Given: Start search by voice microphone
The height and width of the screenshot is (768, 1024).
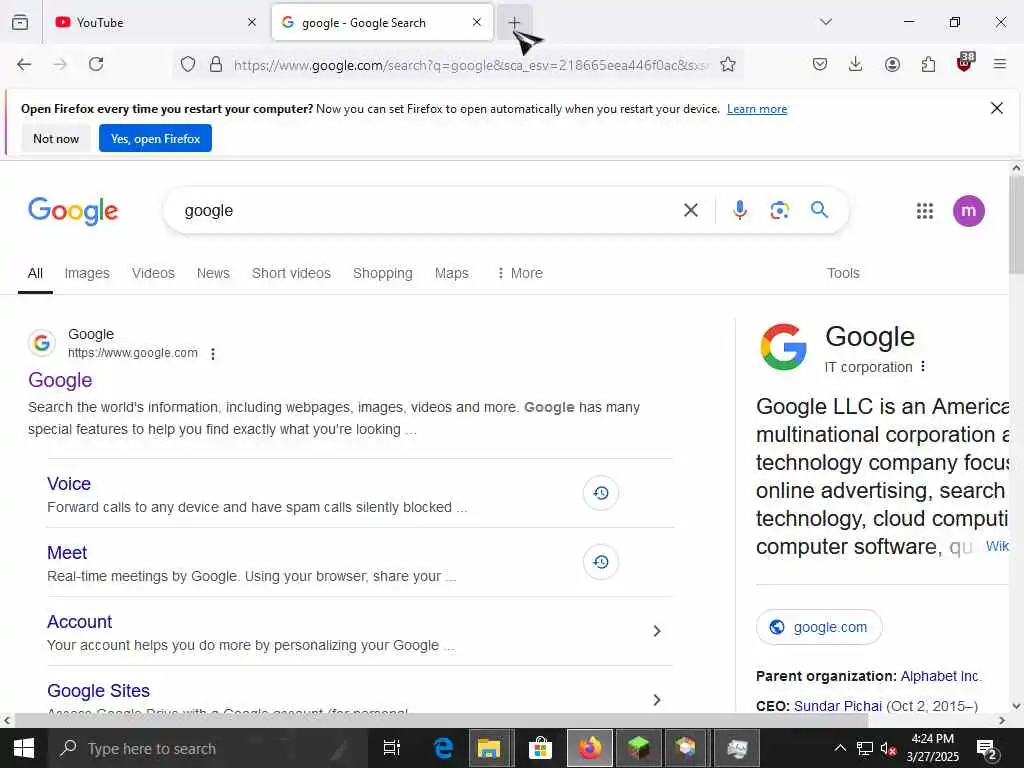Looking at the screenshot, I should point(739,210).
